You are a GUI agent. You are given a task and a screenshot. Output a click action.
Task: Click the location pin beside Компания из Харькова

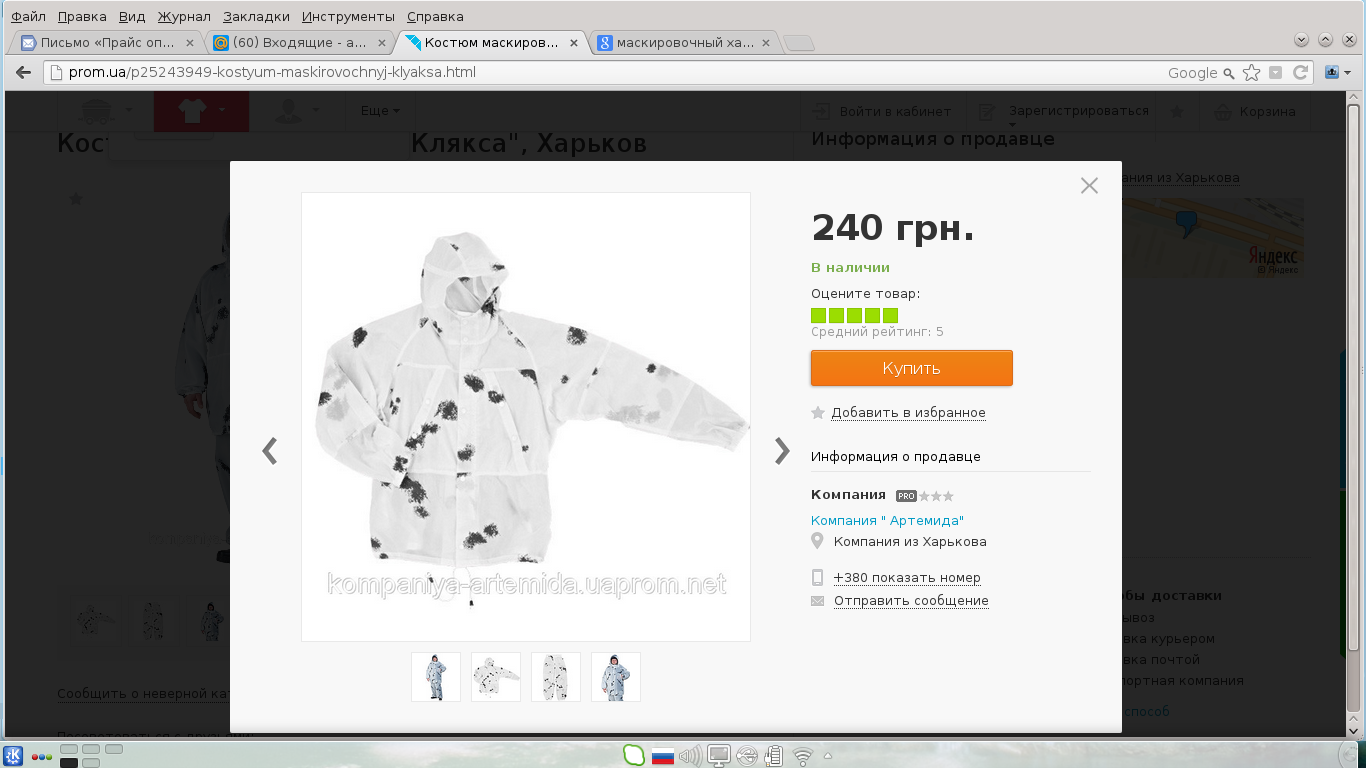[x=817, y=541]
